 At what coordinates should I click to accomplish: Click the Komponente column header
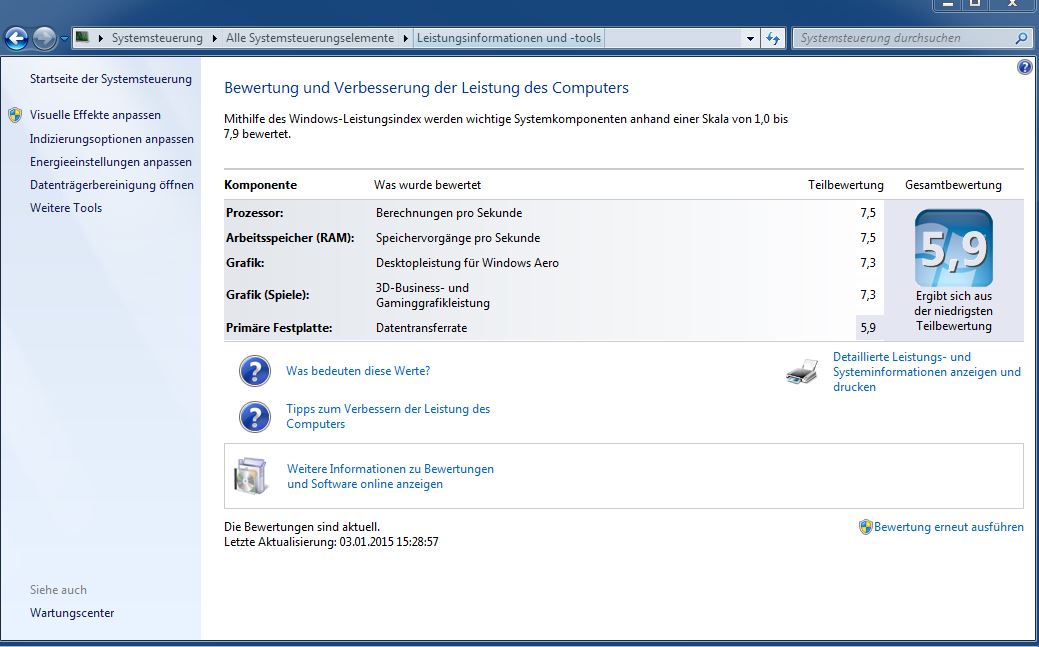pyautogui.click(x=260, y=186)
